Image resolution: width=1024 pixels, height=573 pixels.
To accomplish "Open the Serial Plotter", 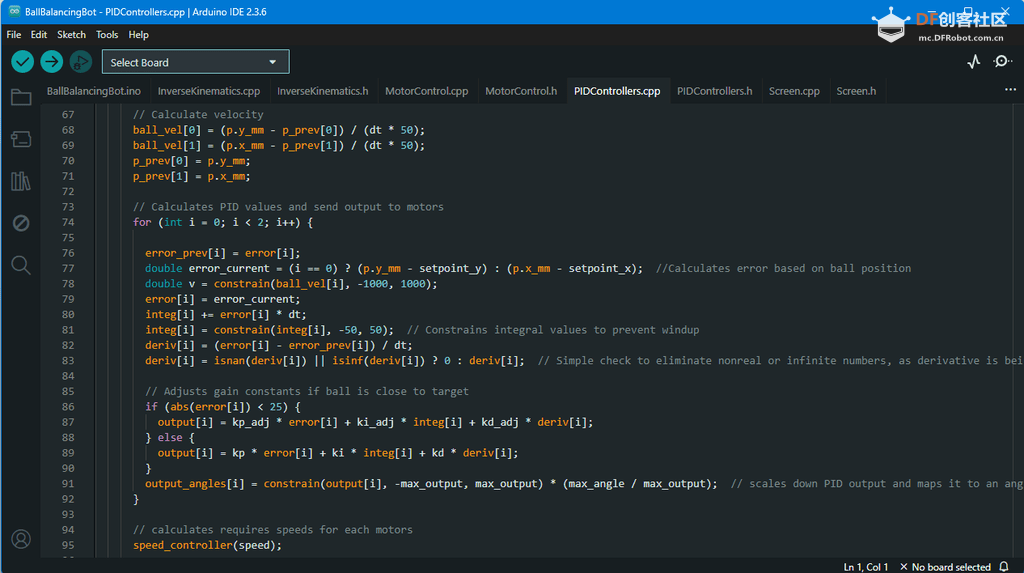I will 973,61.
